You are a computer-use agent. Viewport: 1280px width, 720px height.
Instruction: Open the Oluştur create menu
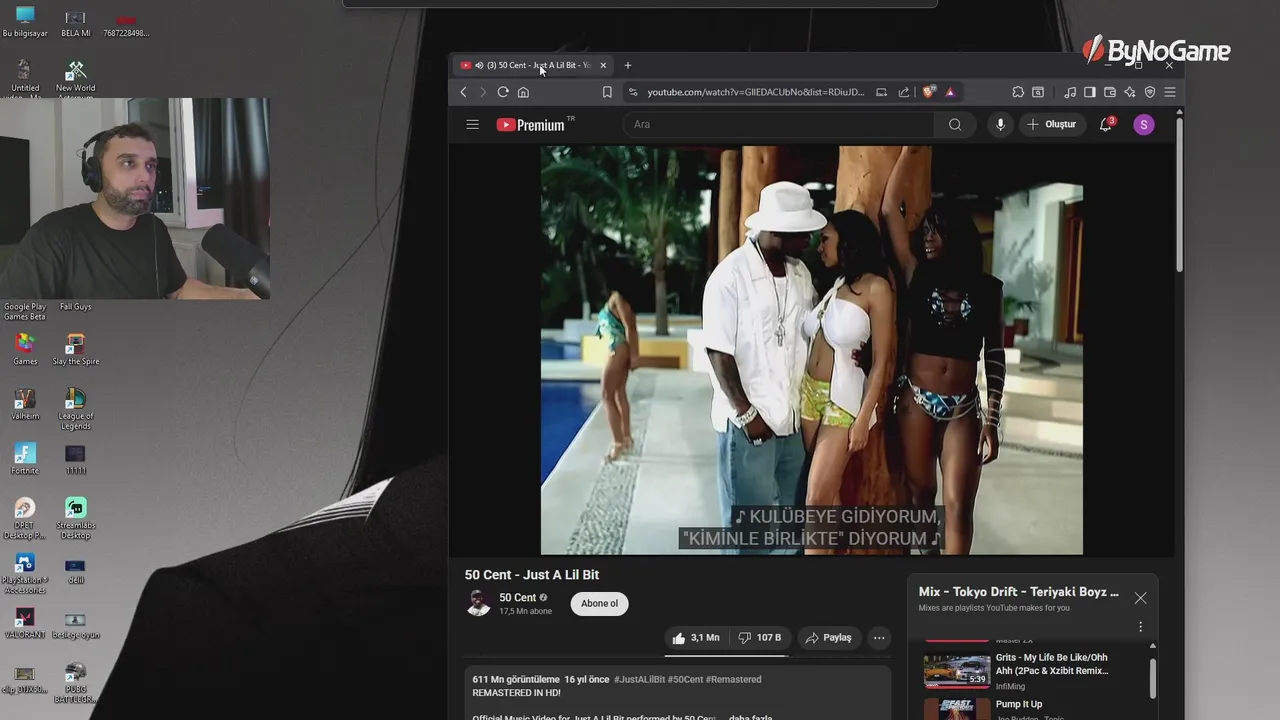pos(1052,125)
